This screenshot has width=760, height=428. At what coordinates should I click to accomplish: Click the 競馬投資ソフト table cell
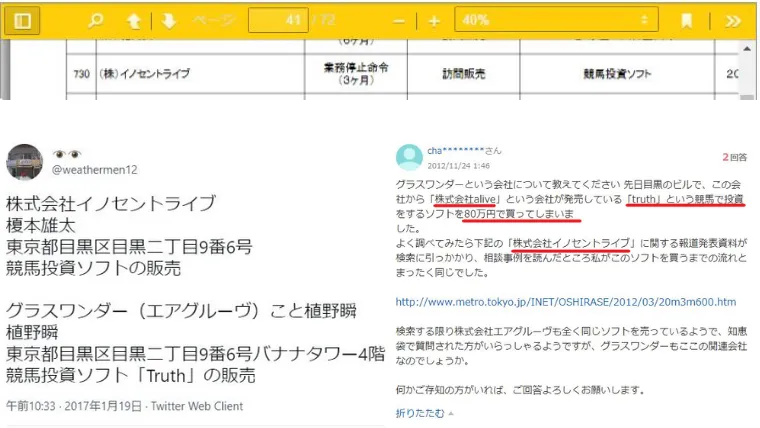pyautogui.click(x=617, y=74)
